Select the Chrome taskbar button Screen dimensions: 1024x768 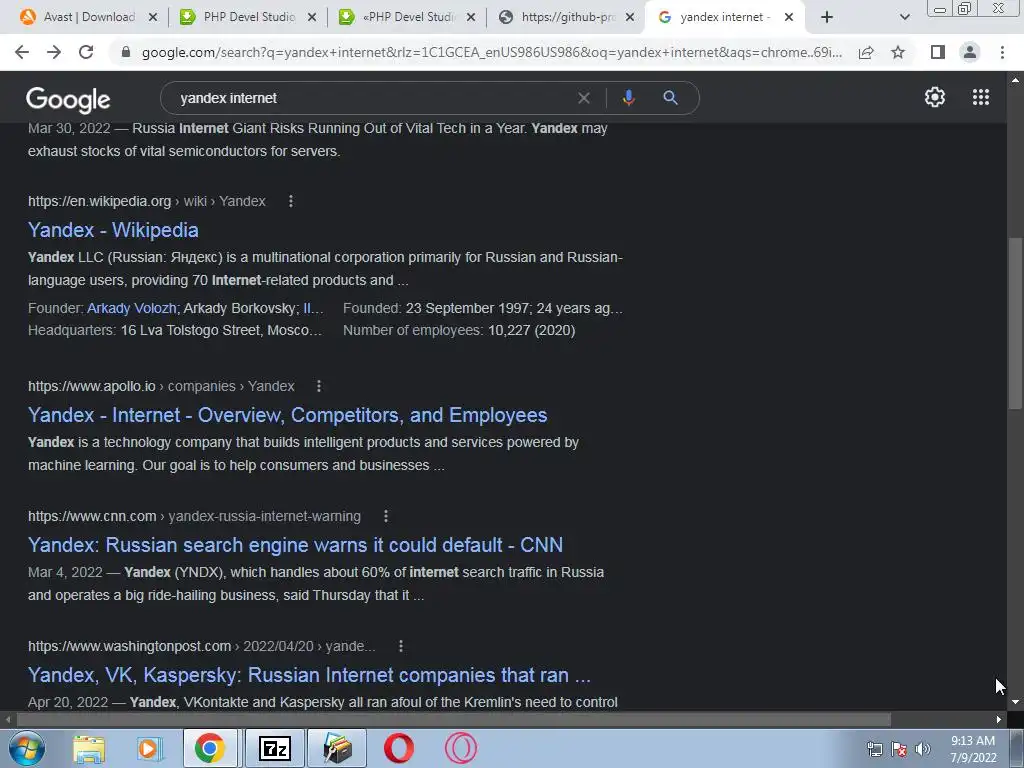210,748
